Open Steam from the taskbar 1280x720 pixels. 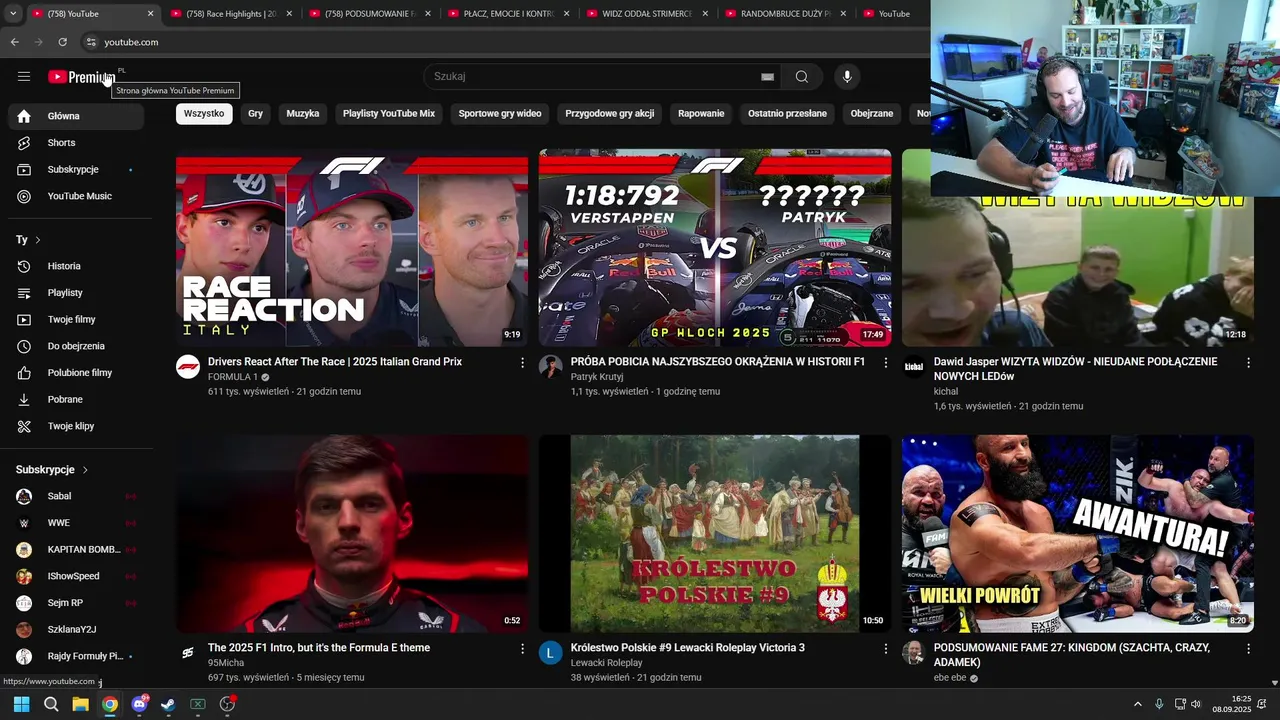pos(168,704)
